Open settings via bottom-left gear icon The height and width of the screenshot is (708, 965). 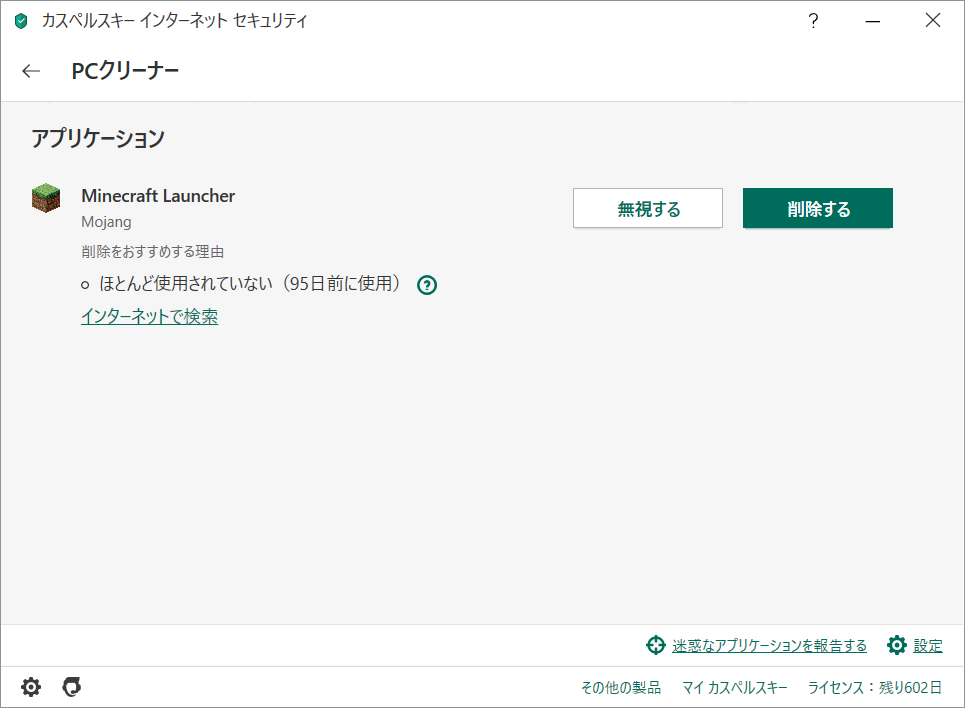pos(31,687)
